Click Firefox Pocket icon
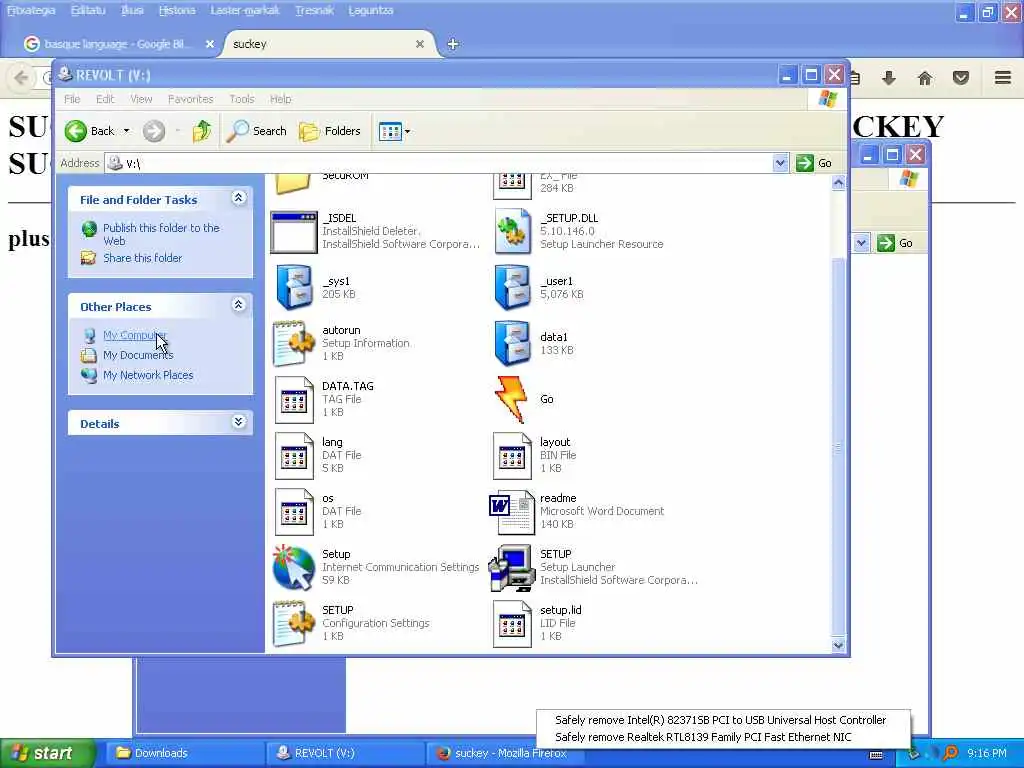The height and width of the screenshot is (768, 1024). 961,78
